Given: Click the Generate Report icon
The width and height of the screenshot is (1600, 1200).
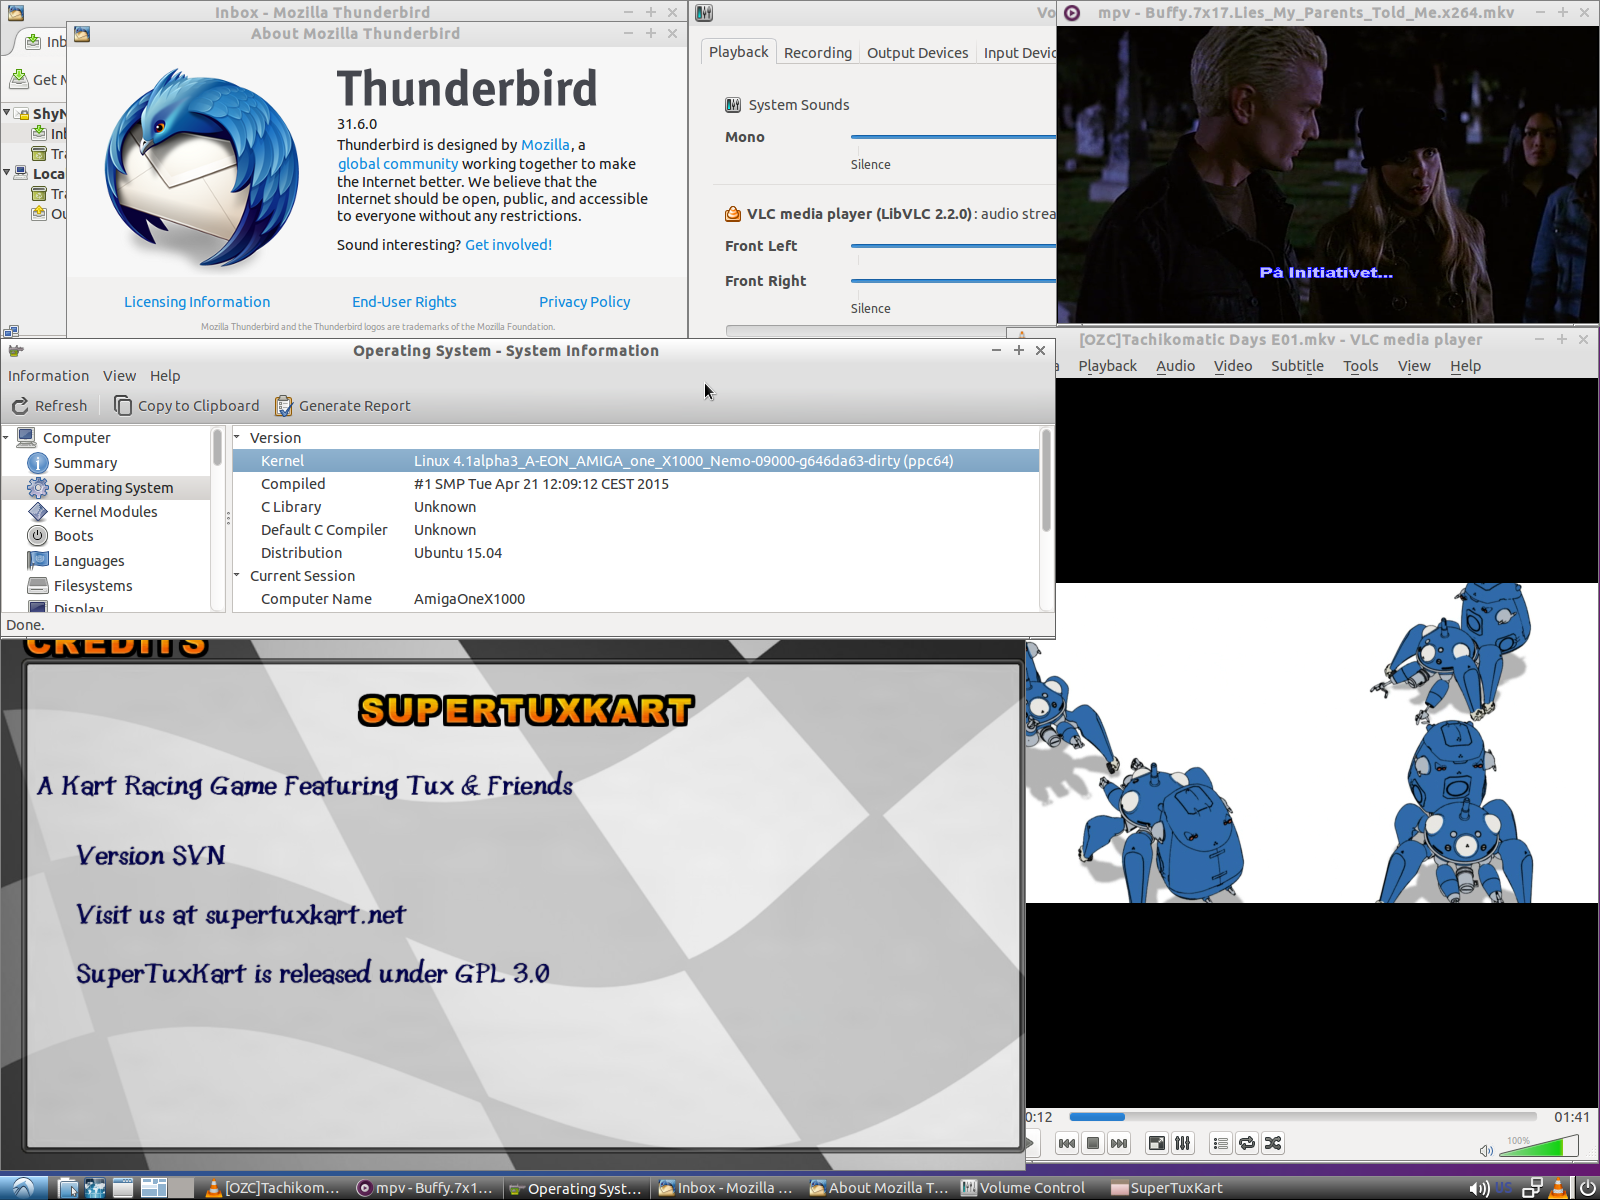Looking at the screenshot, I should click(x=284, y=406).
